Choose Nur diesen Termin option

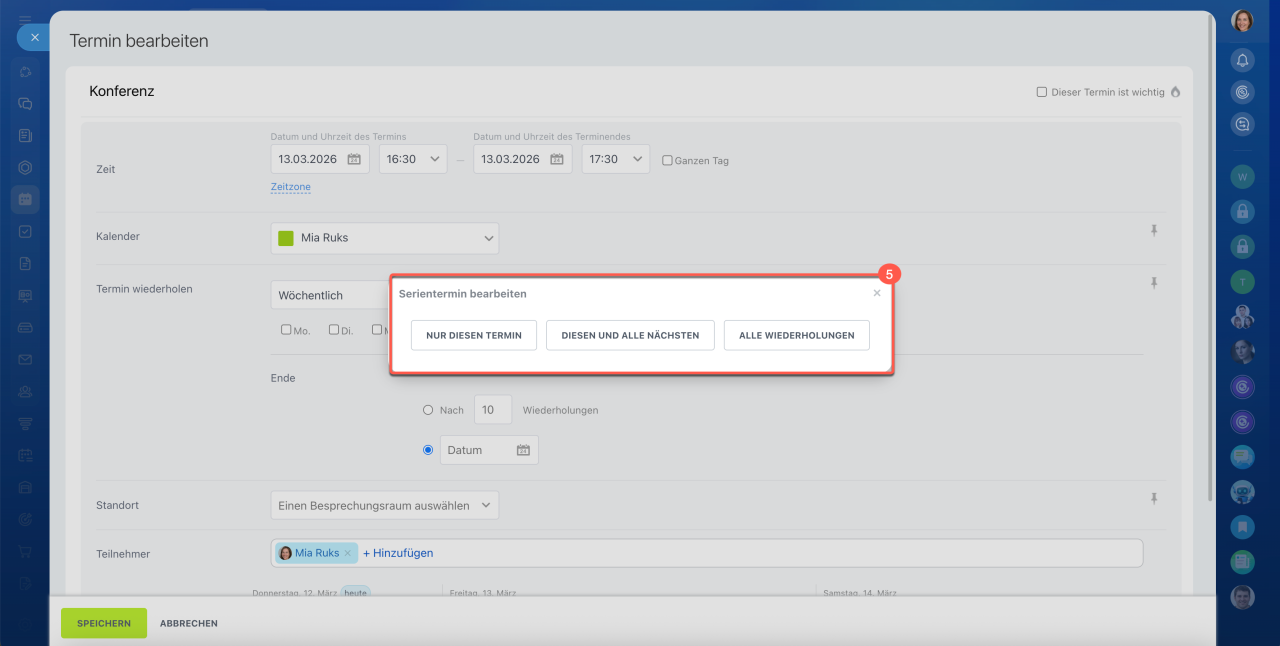474,335
